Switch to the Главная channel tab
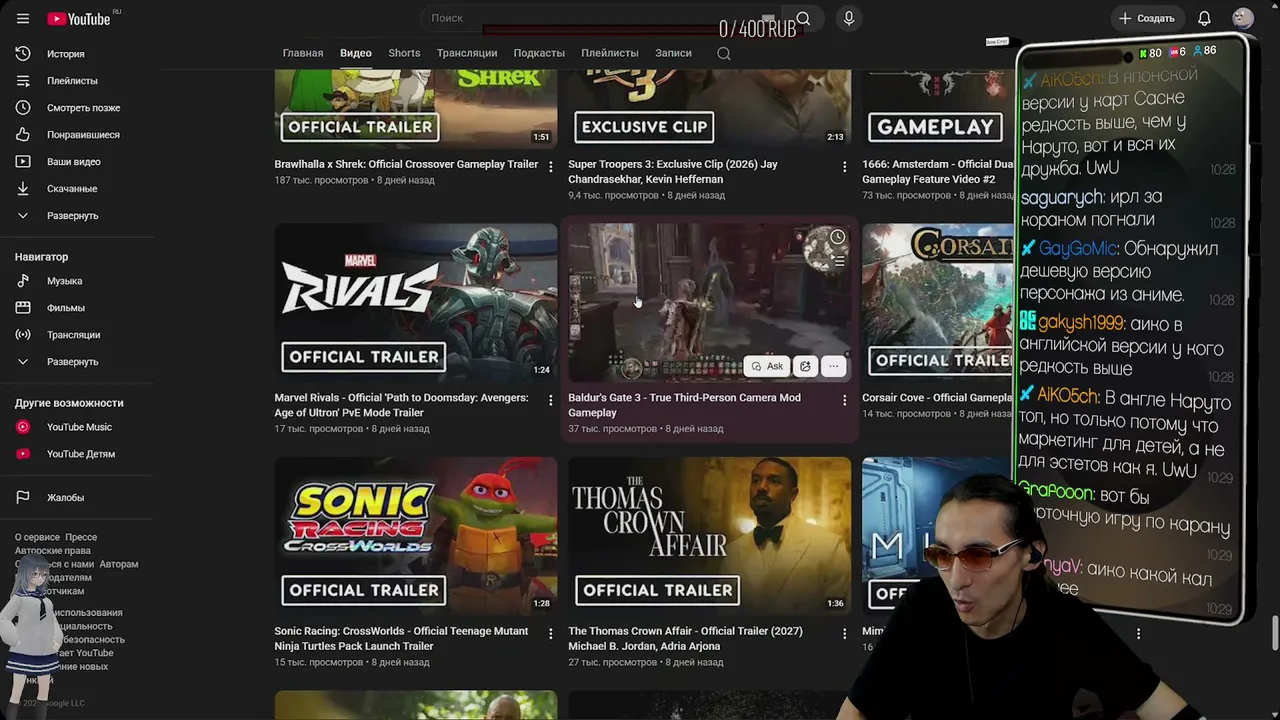 (303, 53)
